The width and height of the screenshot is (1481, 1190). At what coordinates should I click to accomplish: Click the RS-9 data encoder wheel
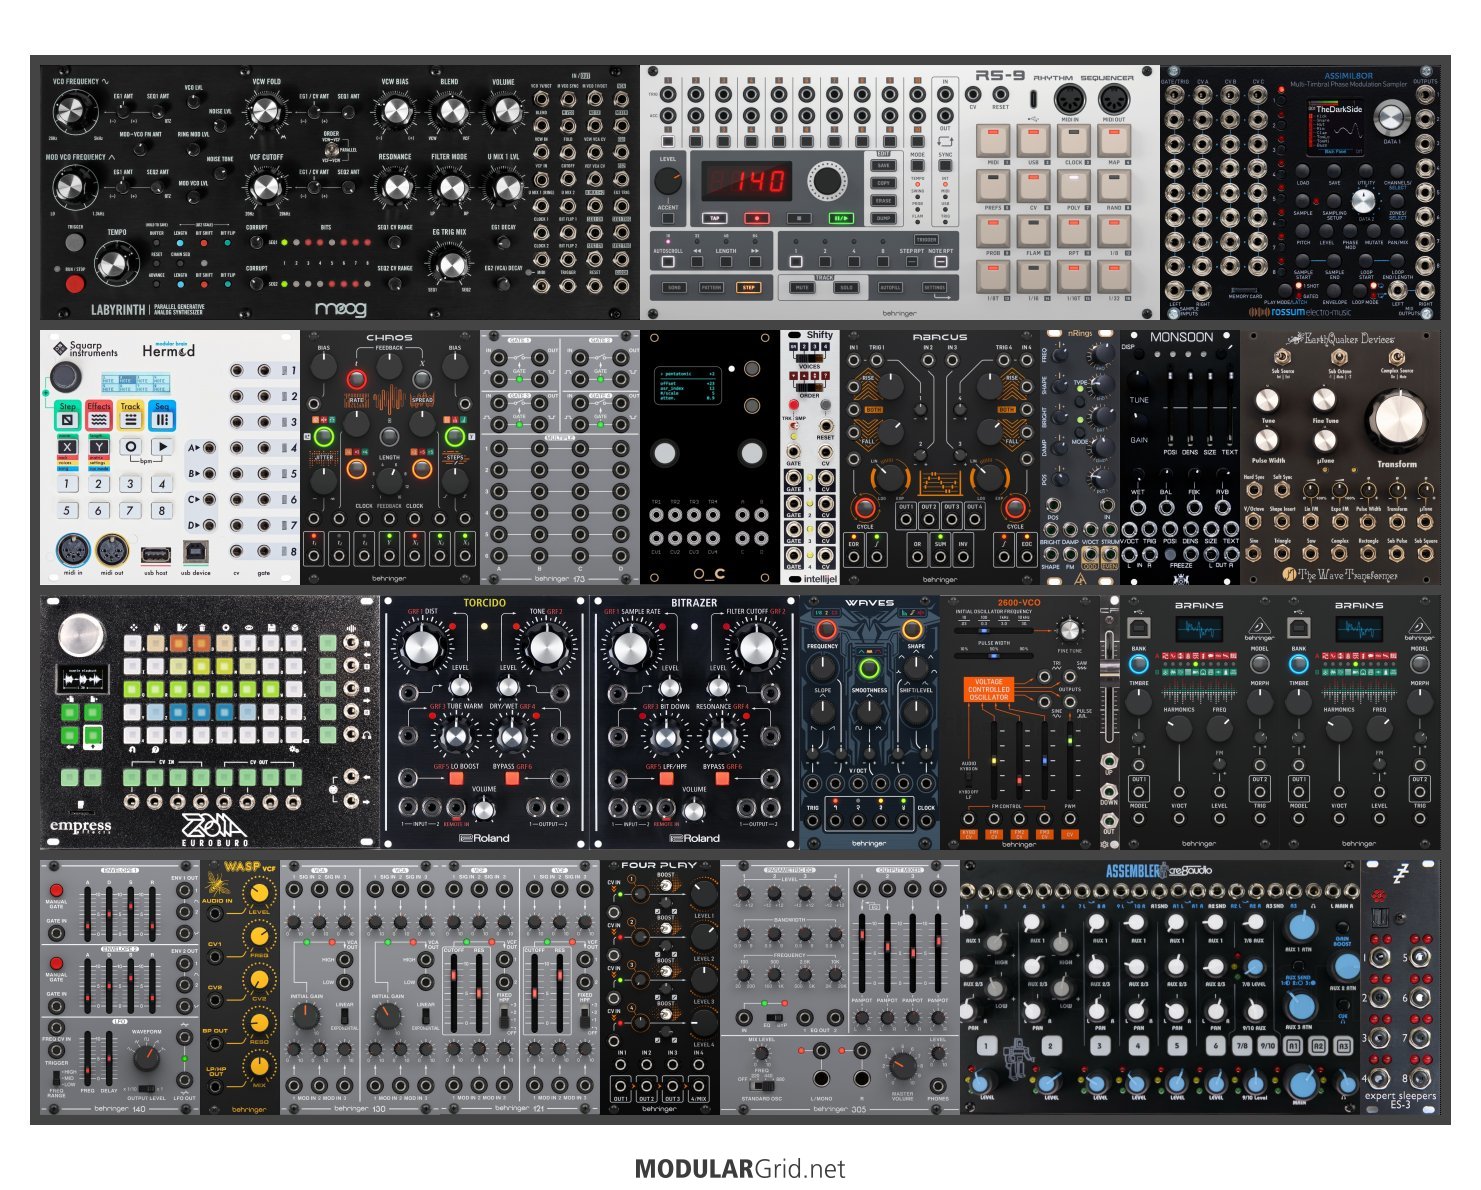coord(826,181)
